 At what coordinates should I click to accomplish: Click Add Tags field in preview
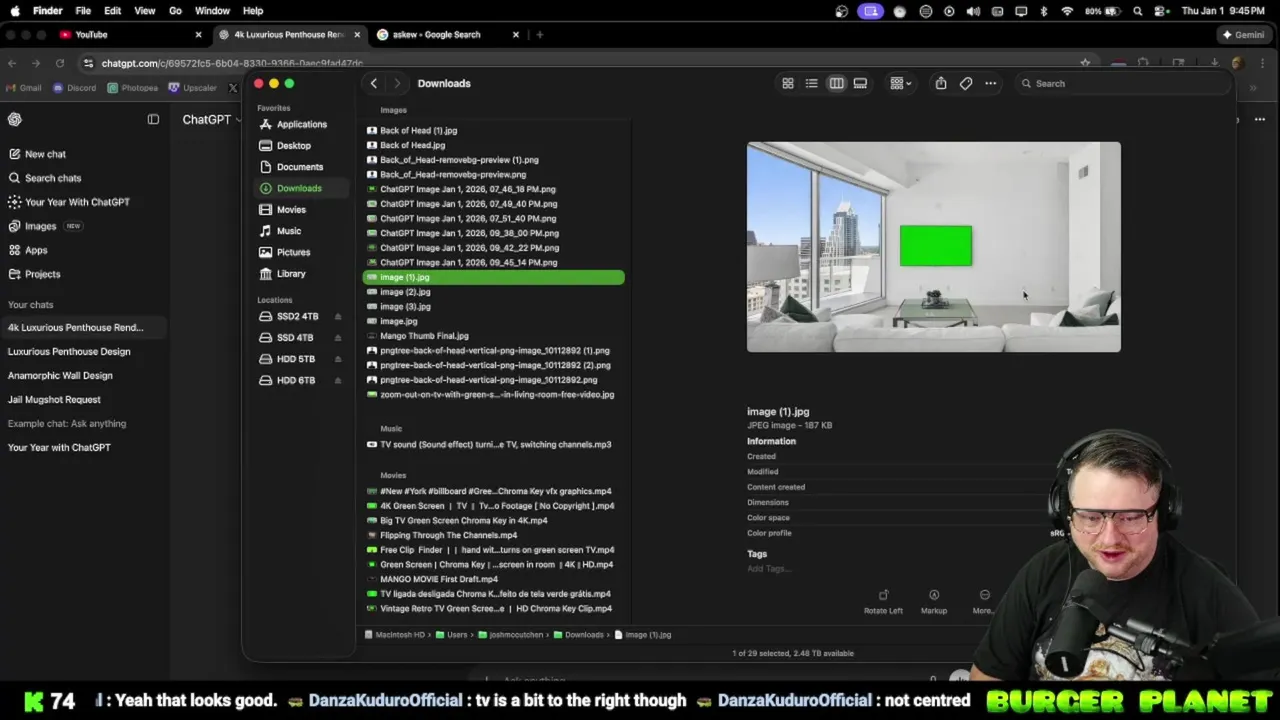[769, 569]
